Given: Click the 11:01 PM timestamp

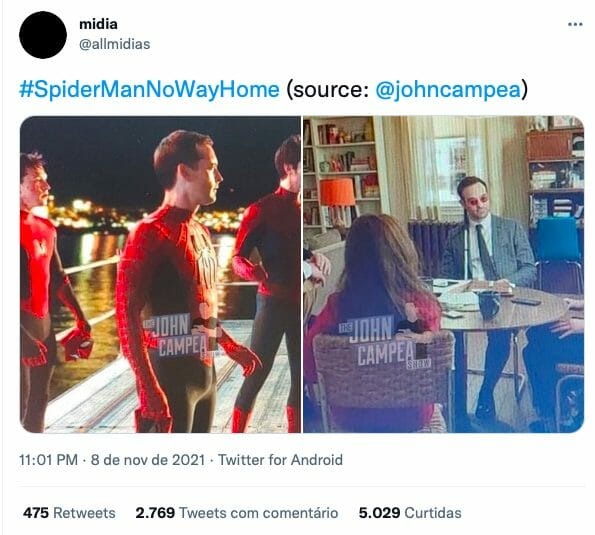Looking at the screenshot, I should pos(49,460).
